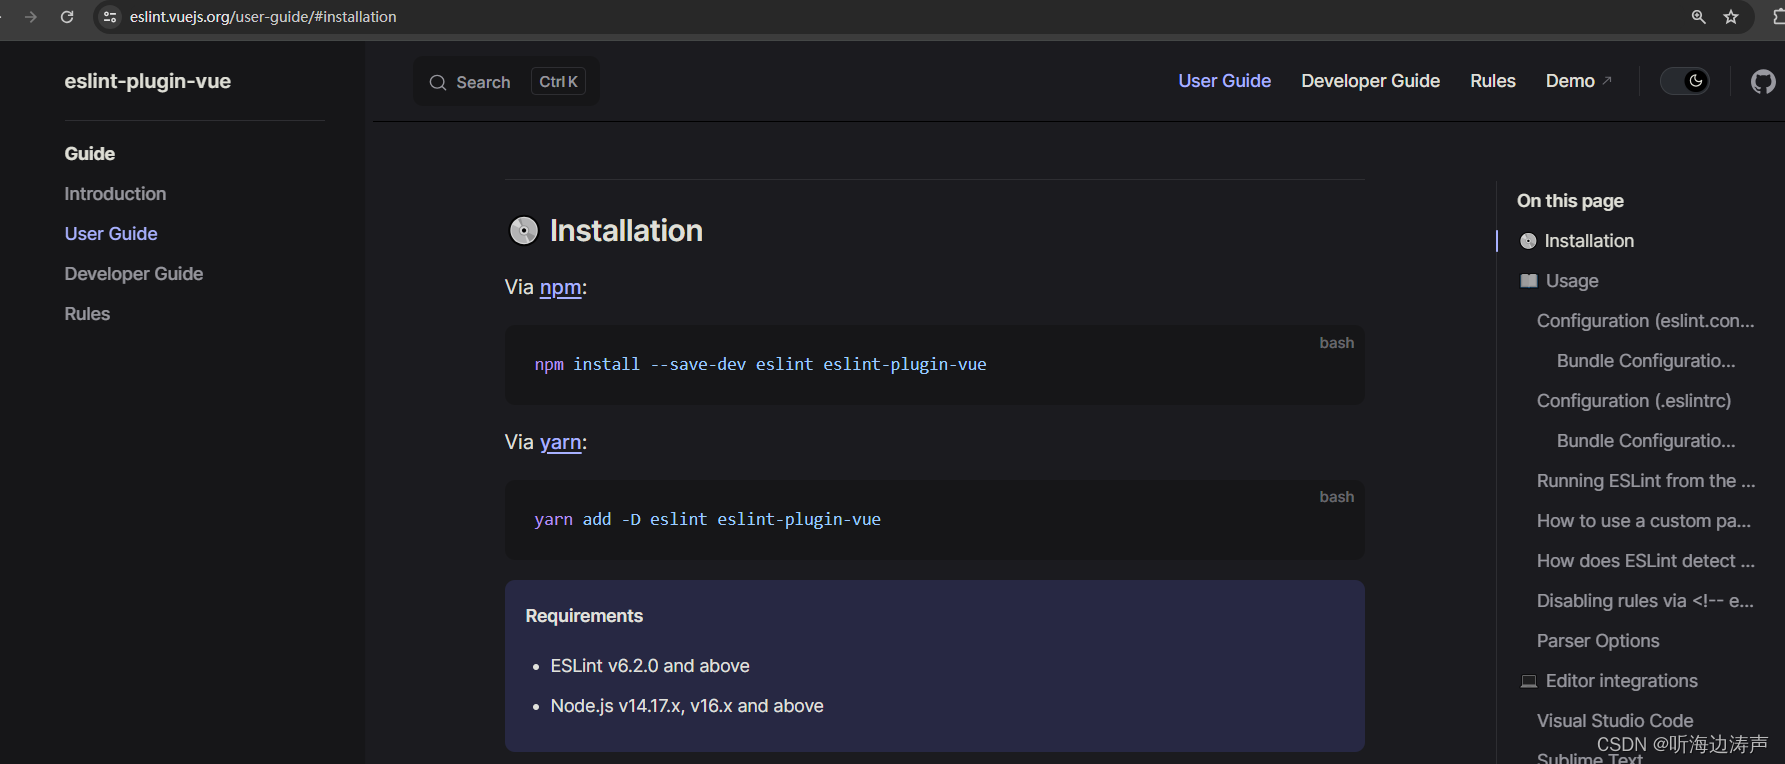The image size is (1785, 764).
Task: Jump to Visual Studio Code outline entry
Action: (x=1615, y=721)
